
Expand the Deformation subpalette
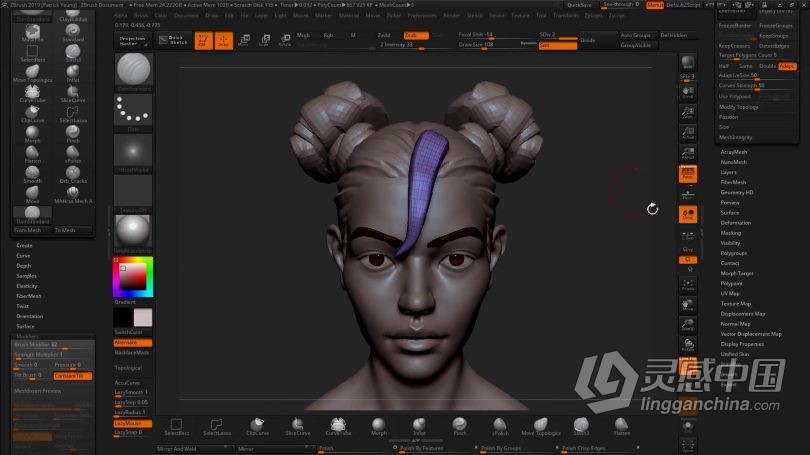click(x=736, y=223)
